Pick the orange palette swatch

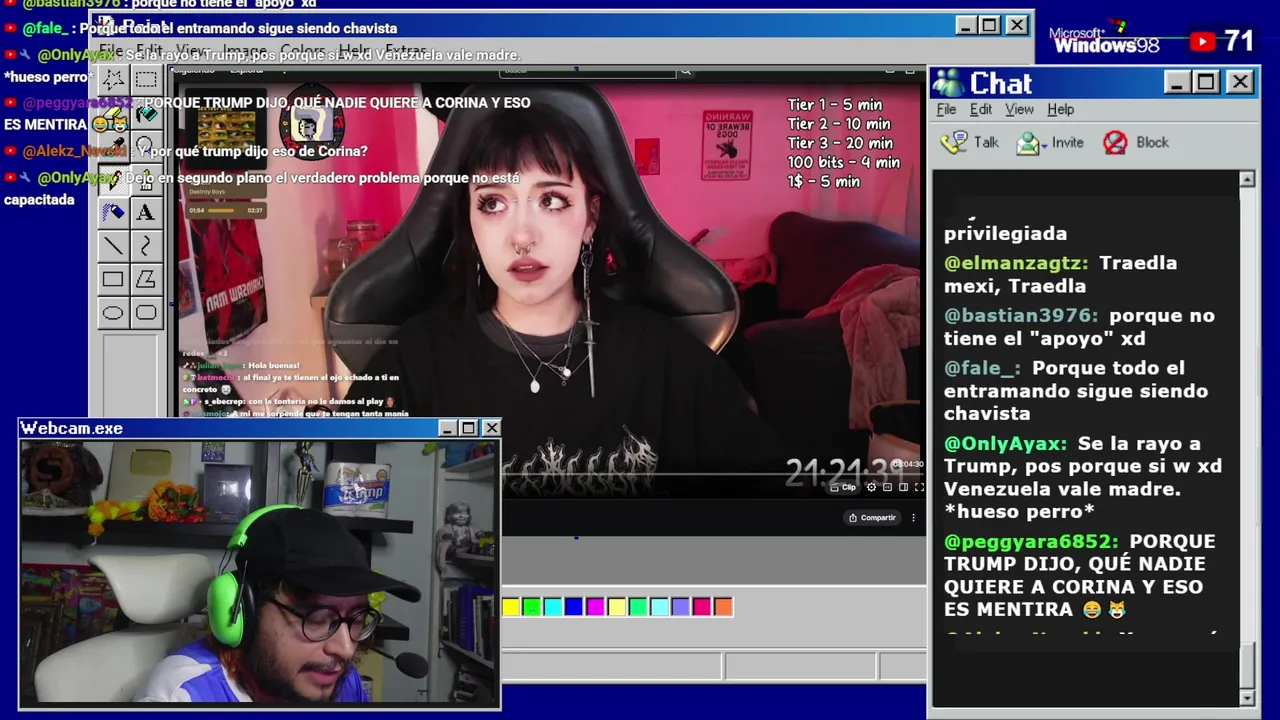pyautogui.click(x=723, y=606)
